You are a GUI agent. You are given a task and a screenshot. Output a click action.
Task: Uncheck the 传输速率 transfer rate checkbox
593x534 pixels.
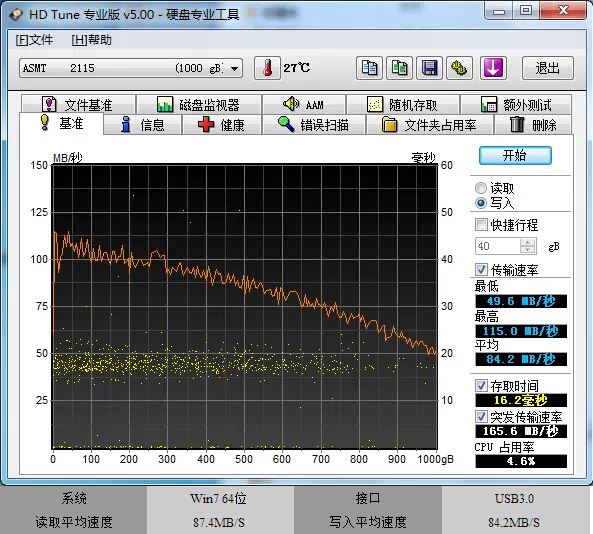481,269
